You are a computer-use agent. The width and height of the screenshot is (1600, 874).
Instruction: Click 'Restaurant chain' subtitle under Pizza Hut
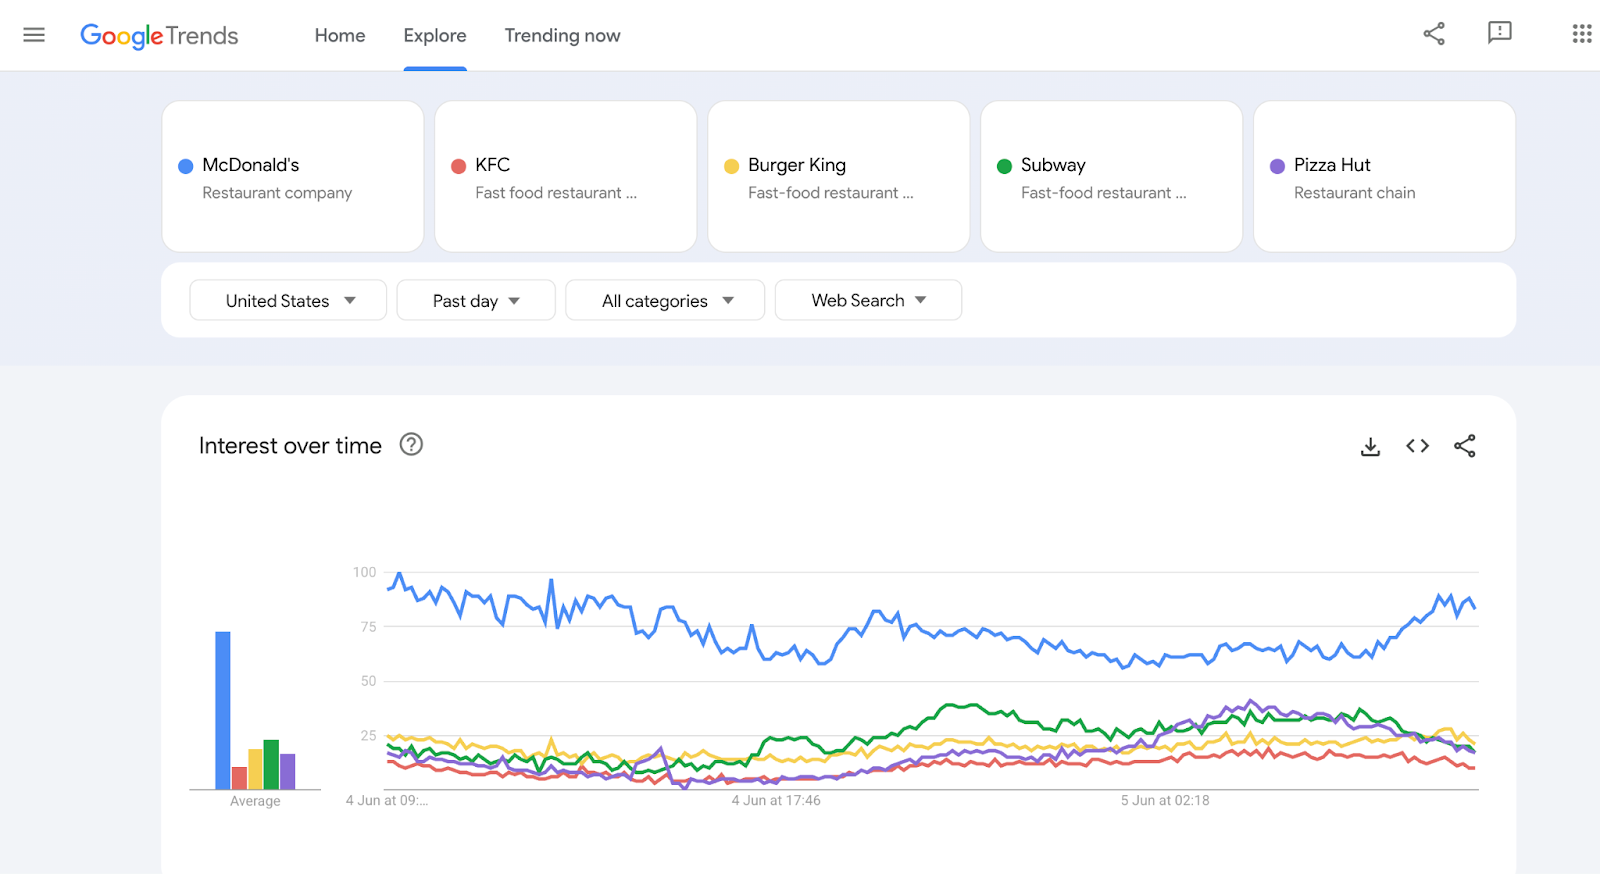(x=1354, y=193)
